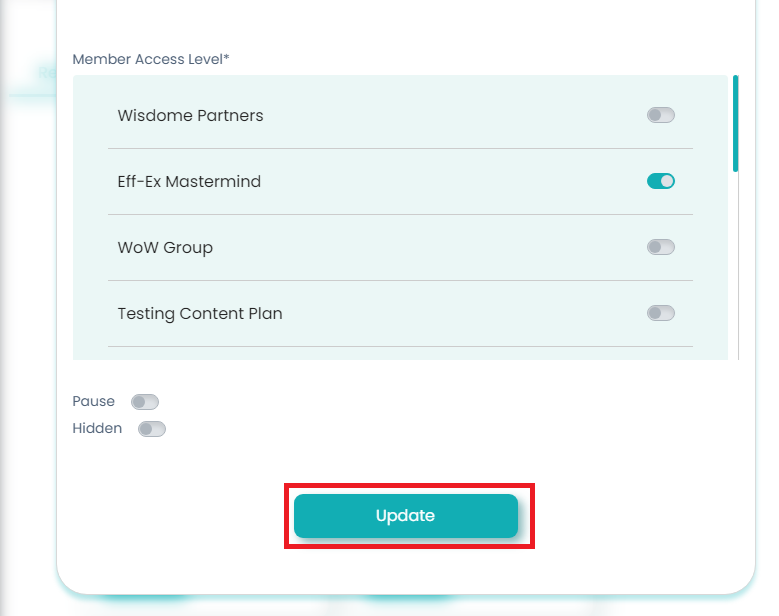The width and height of the screenshot is (779, 616).
Task: Click the Member Access Level heading
Action: (151, 60)
